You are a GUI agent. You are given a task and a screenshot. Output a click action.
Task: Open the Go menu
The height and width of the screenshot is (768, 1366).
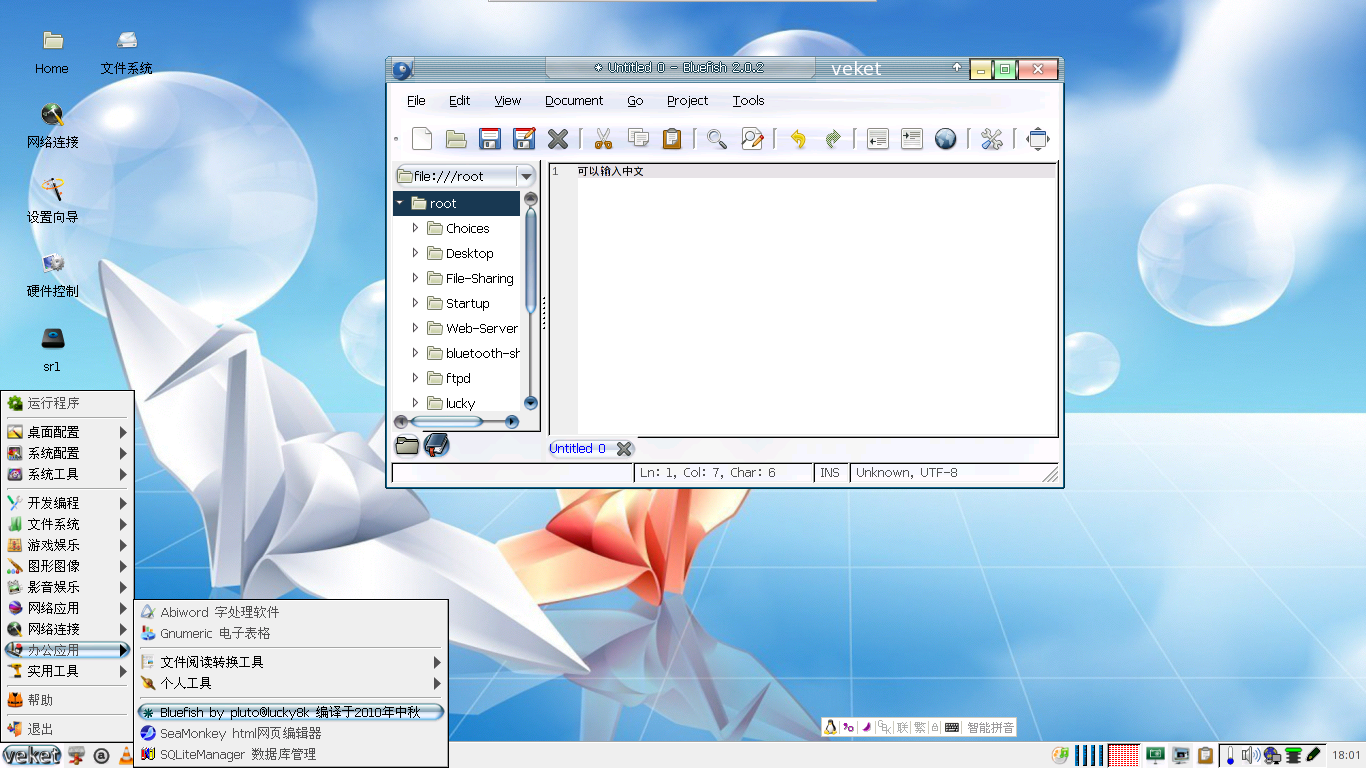635,100
